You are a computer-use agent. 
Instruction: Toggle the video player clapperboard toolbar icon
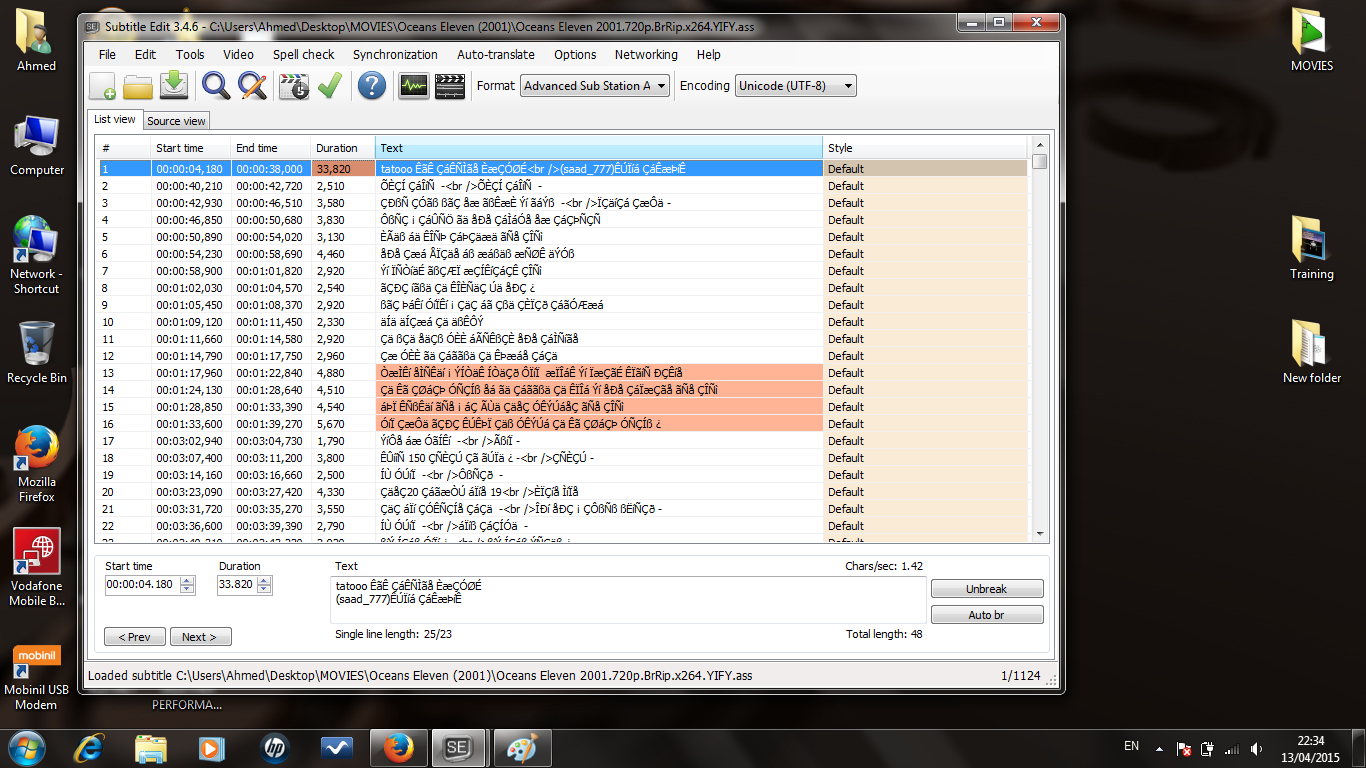pos(450,86)
